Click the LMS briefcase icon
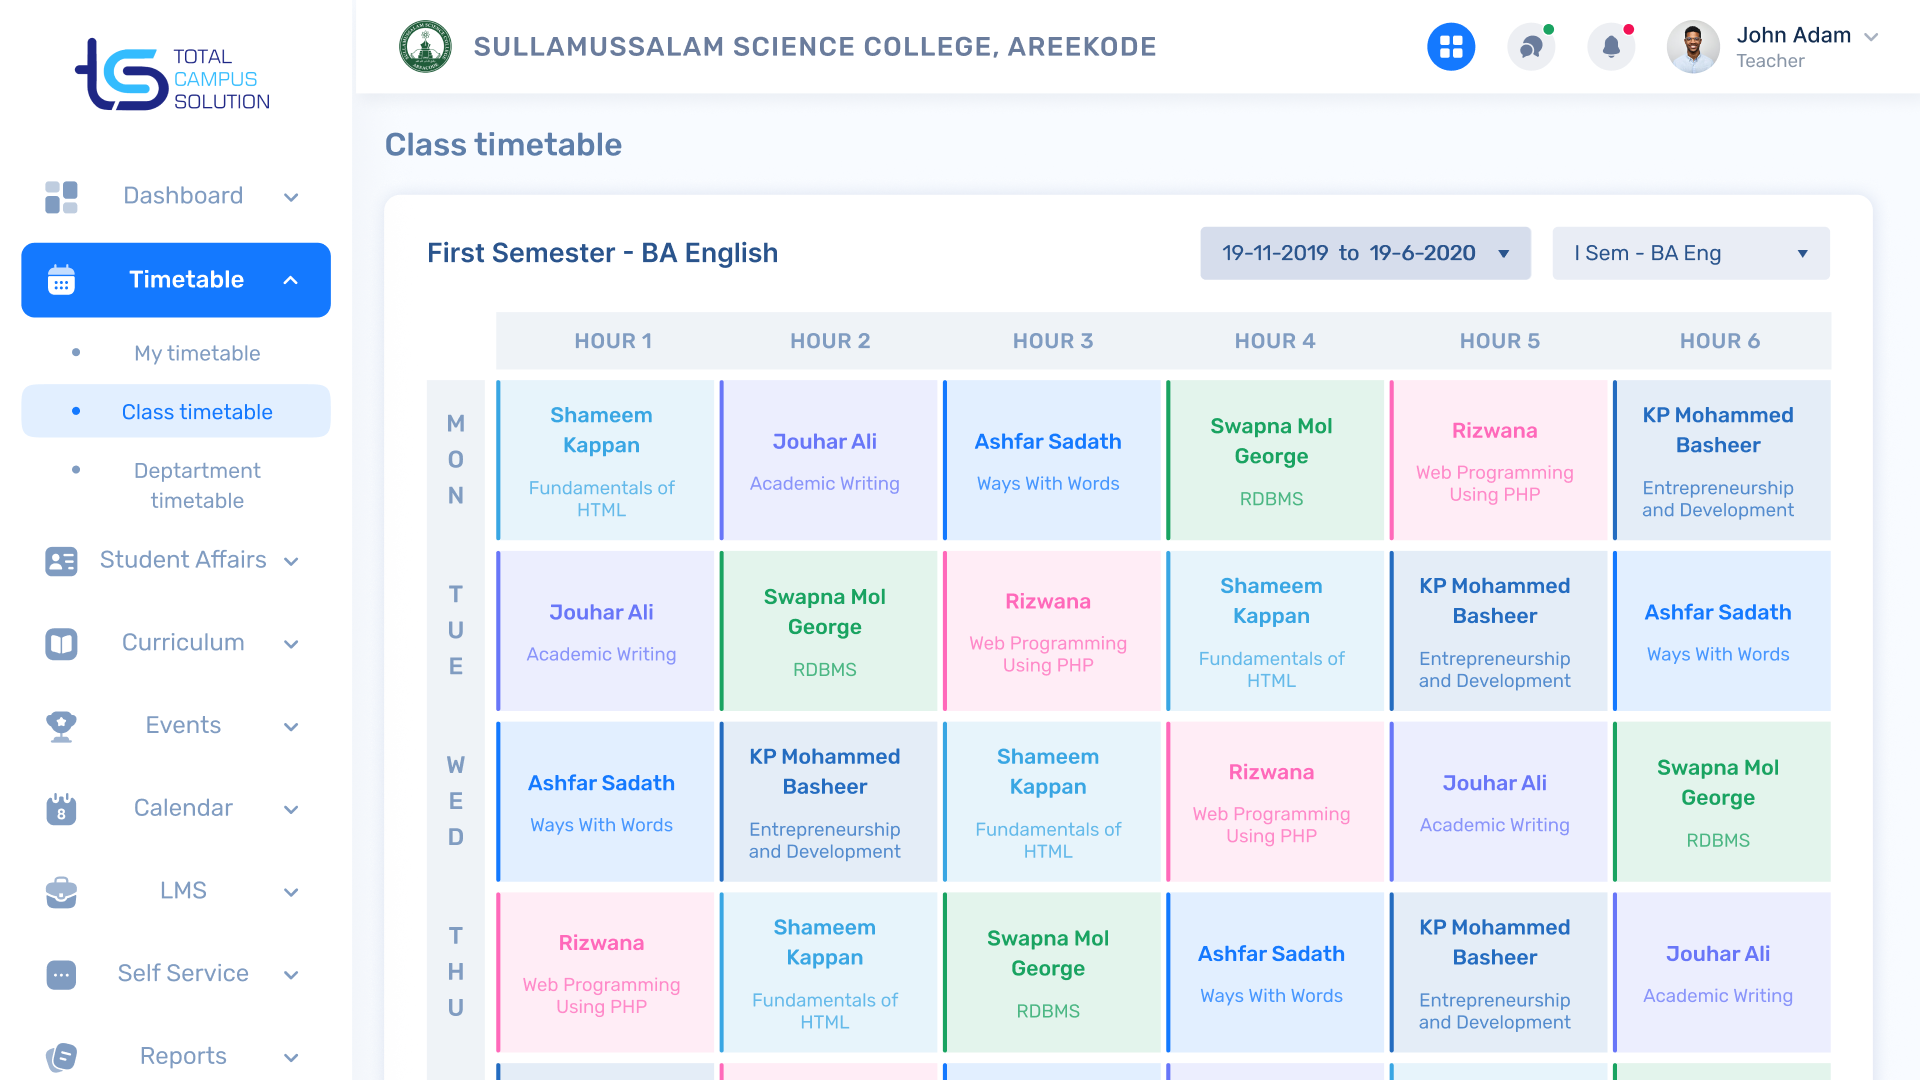This screenshot has width=1920, height=1080. (x=61, y=891)
